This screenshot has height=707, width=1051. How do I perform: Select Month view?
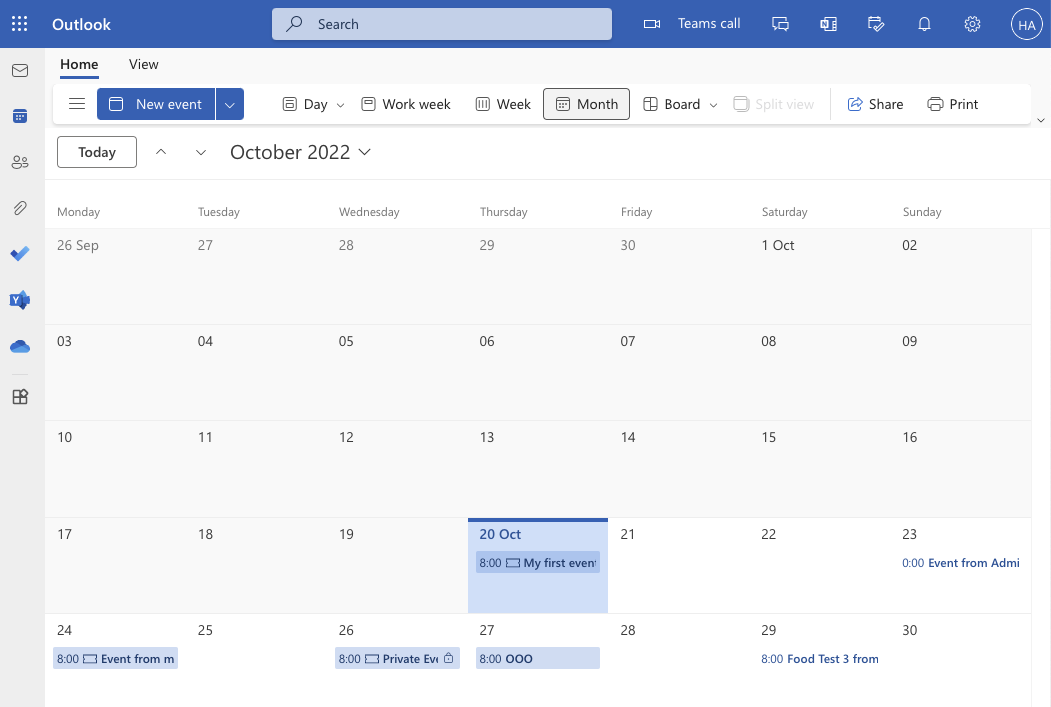click(586, 104)
